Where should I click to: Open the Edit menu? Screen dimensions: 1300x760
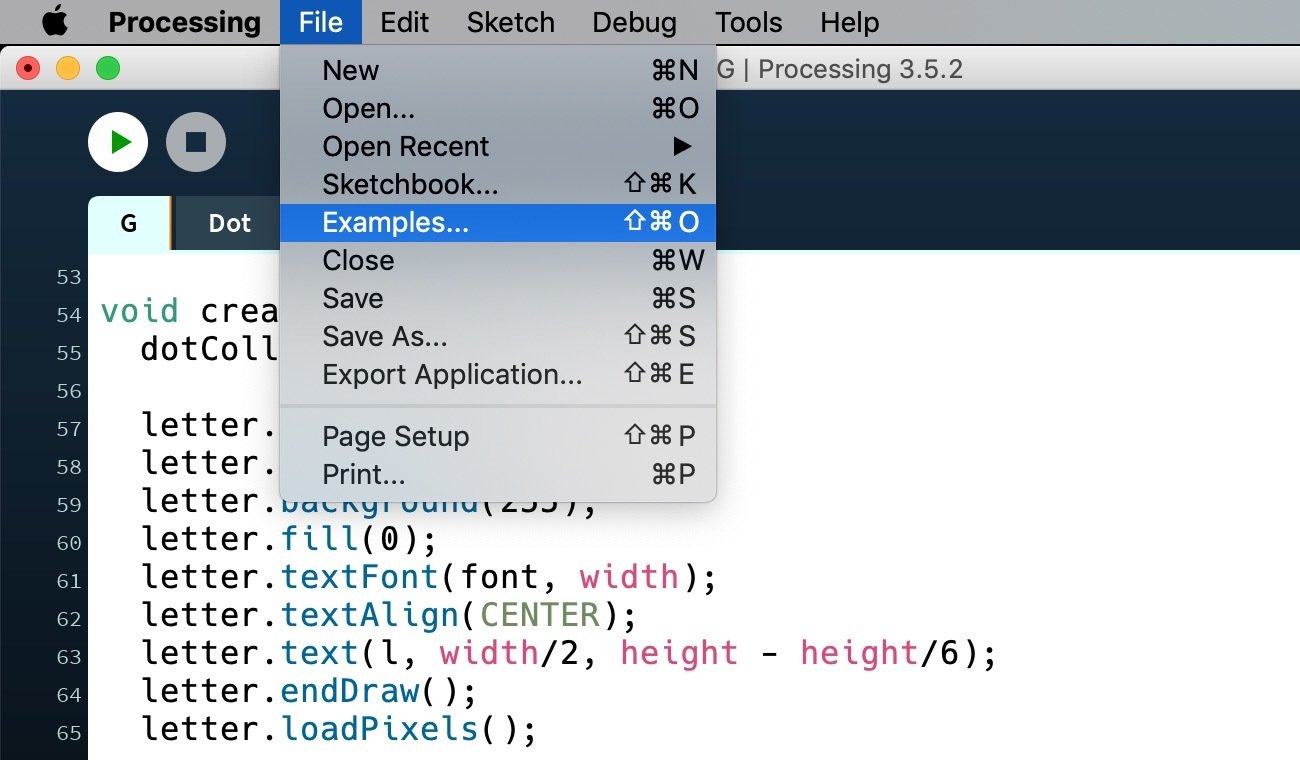pos(404,22)
